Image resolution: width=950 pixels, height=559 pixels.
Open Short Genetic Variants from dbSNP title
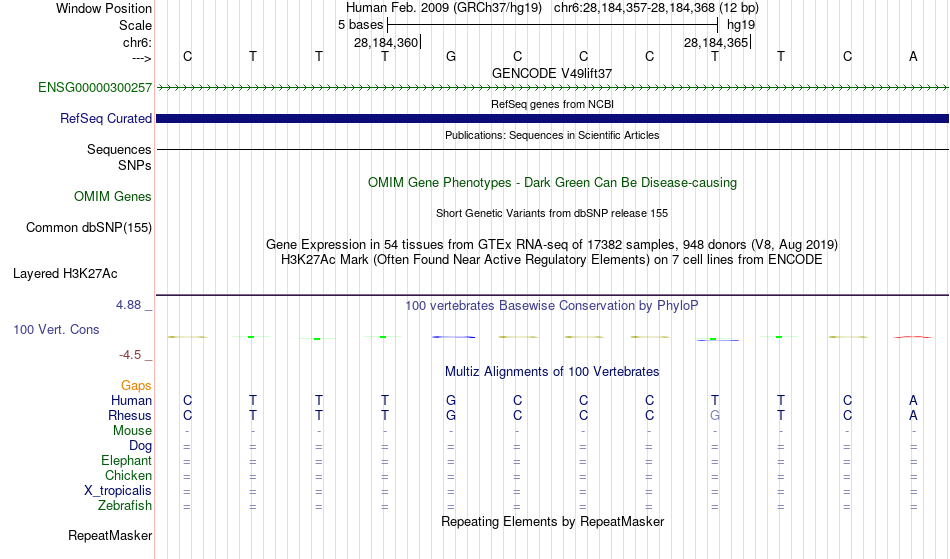(x=552, y=213)
